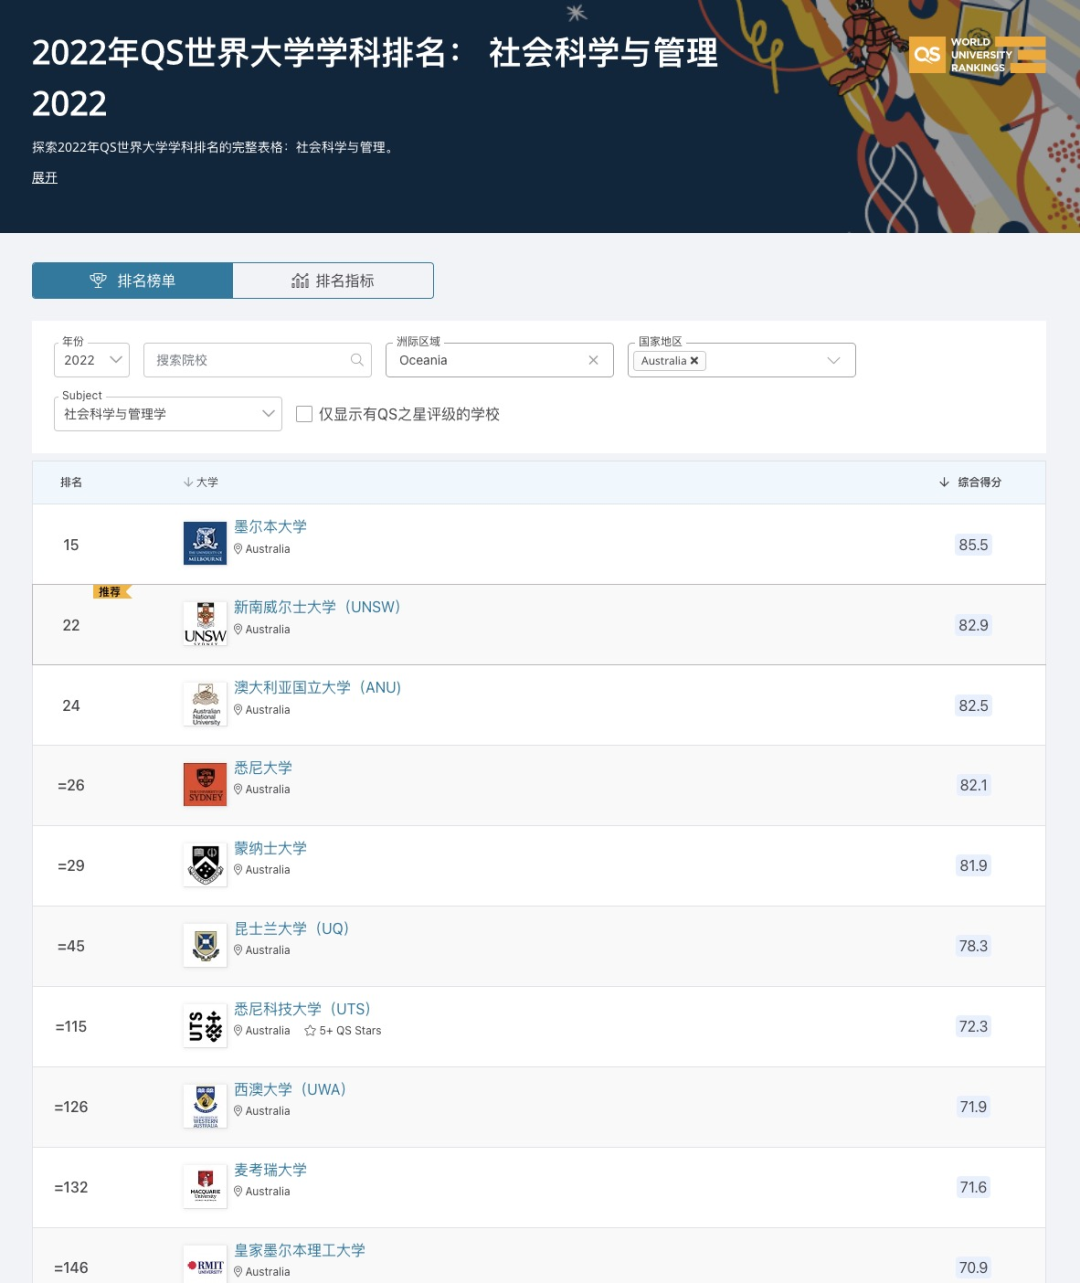This screenshot has height=1283, width=1080.
Task: Click the 5+ QS Stars badge
Action: (343, 1031)
